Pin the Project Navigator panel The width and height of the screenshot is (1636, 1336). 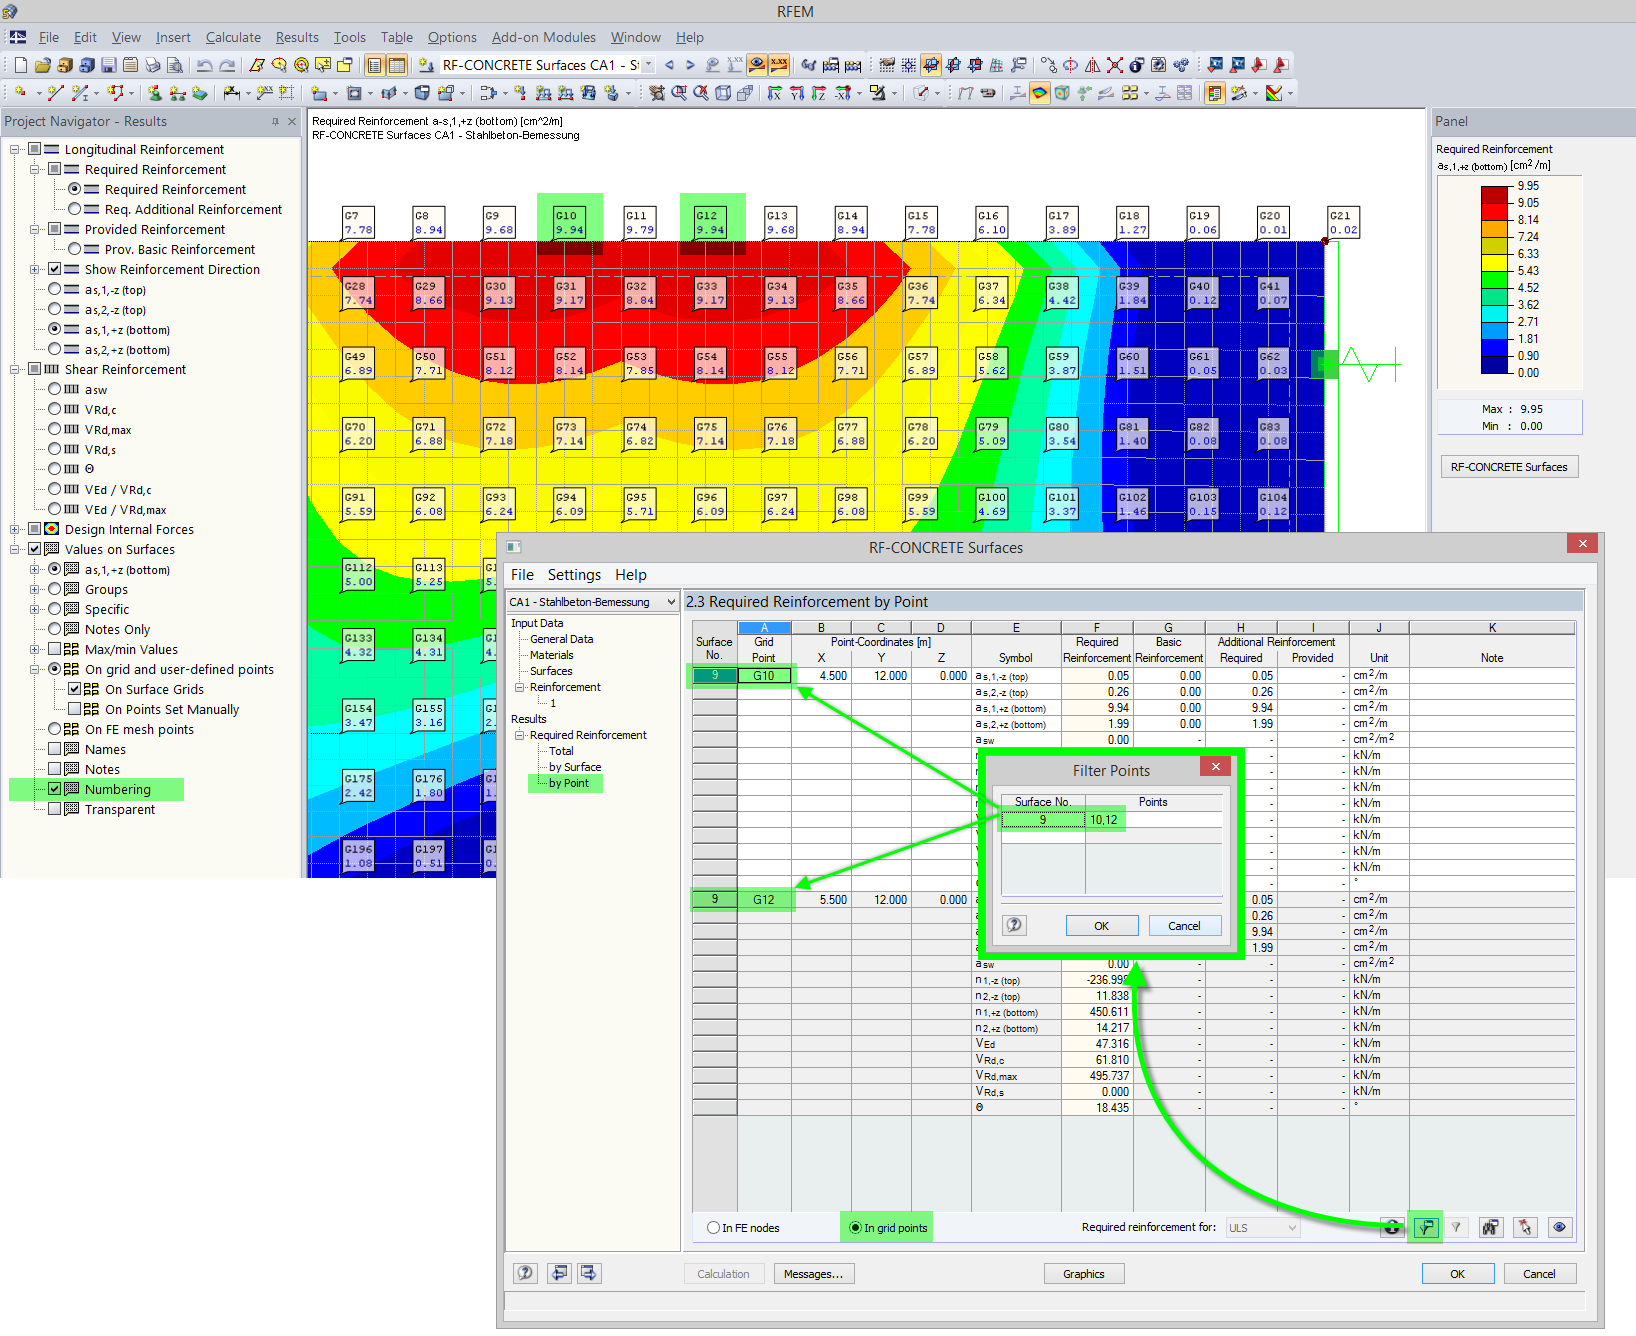[x=275, y=121]
